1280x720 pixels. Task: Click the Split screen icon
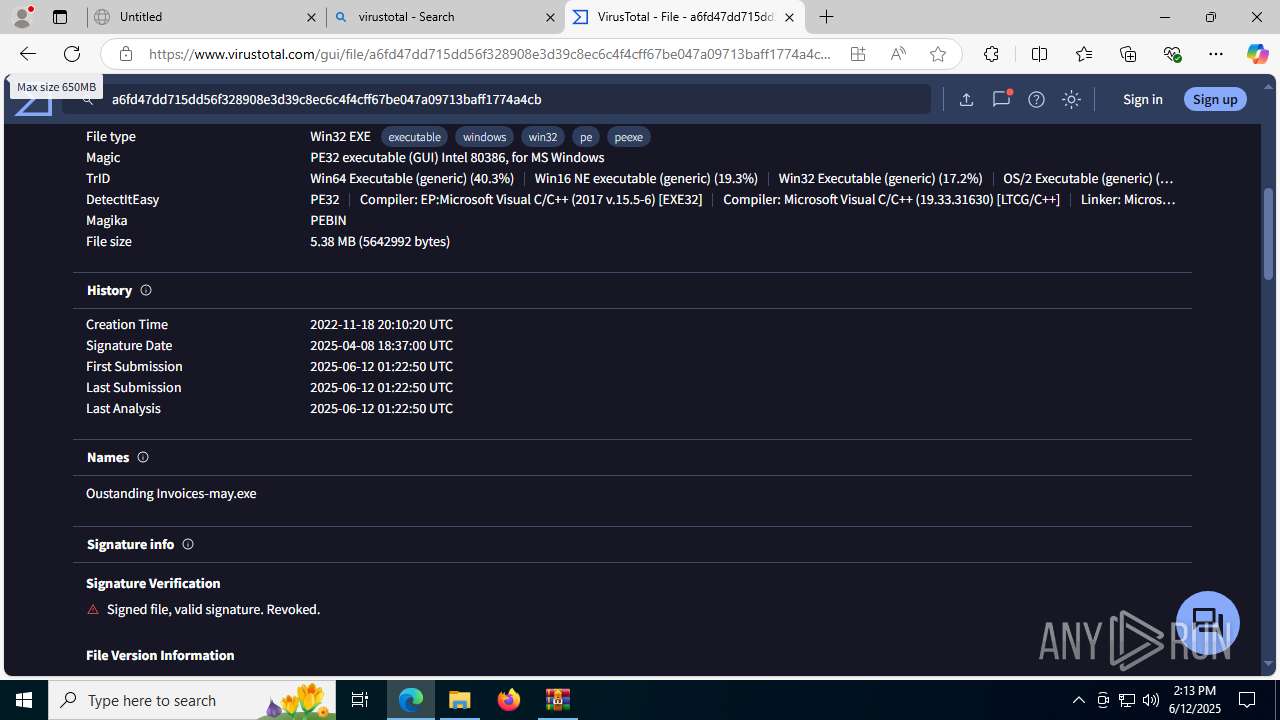pos(1039,54)
